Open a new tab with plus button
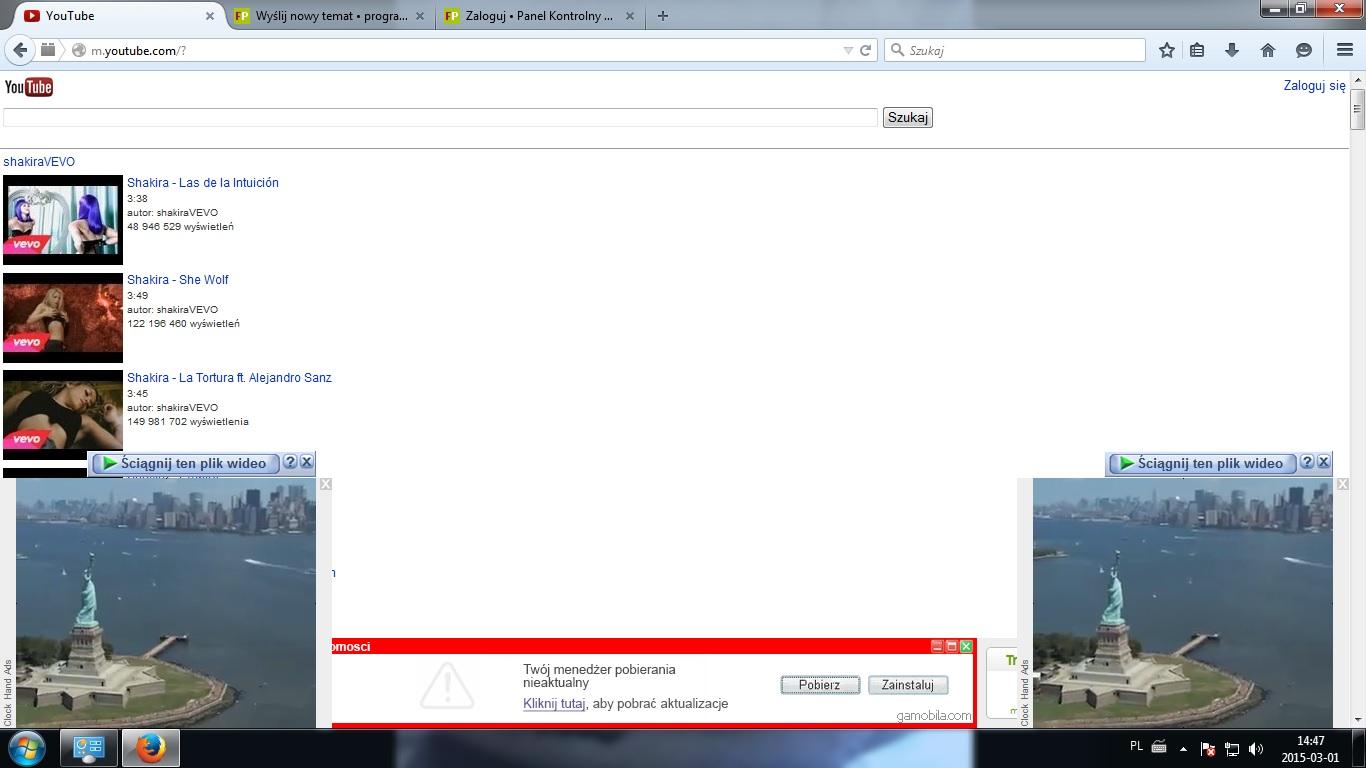The height and width of the screenshot is (768, 1366). (x=662, y=16)
